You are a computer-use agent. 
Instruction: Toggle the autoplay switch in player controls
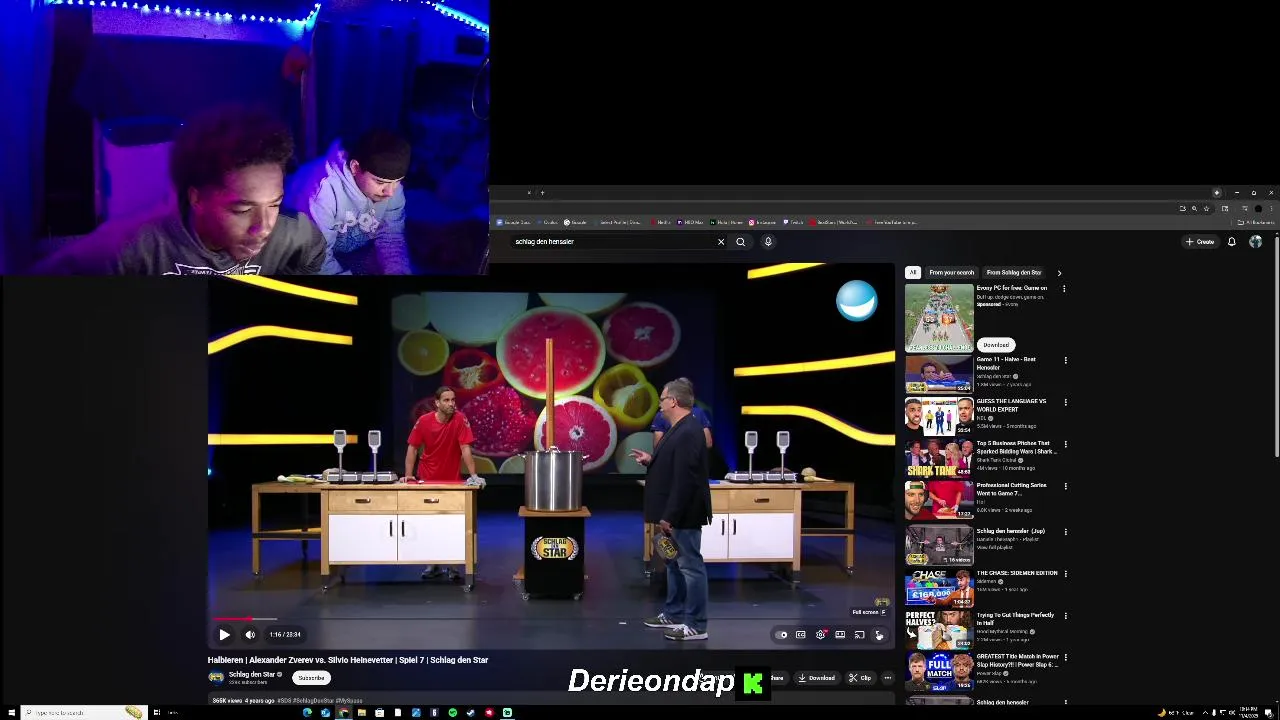click(x=782, y=634)
